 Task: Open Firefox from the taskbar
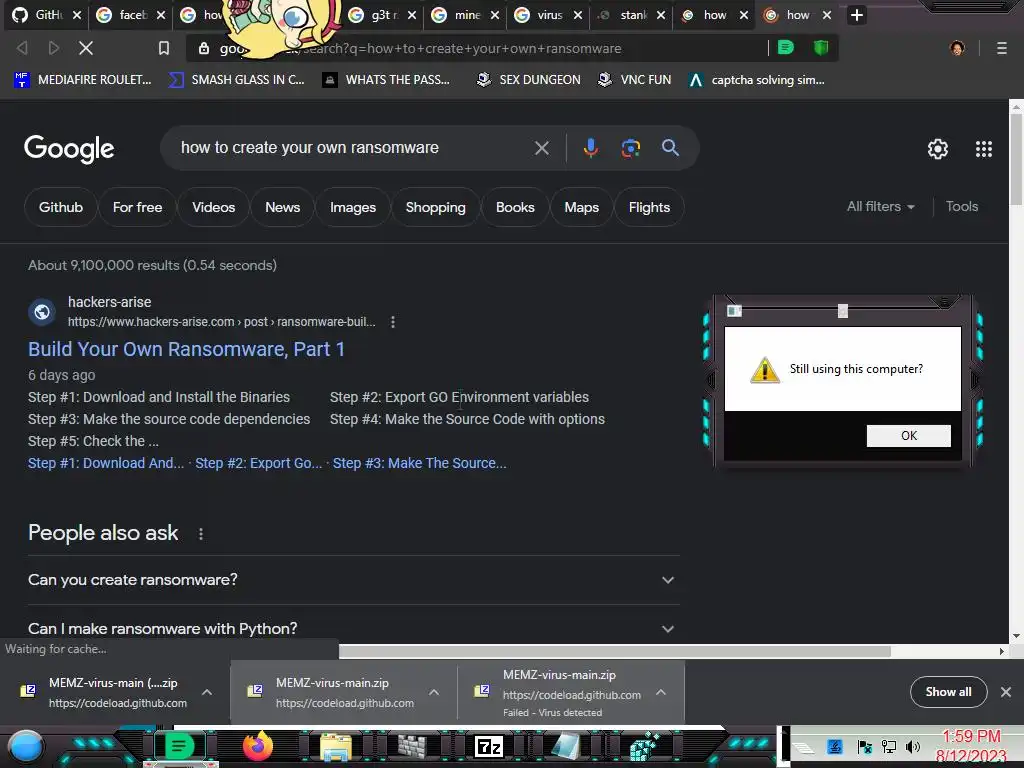[x=258, y=746]
